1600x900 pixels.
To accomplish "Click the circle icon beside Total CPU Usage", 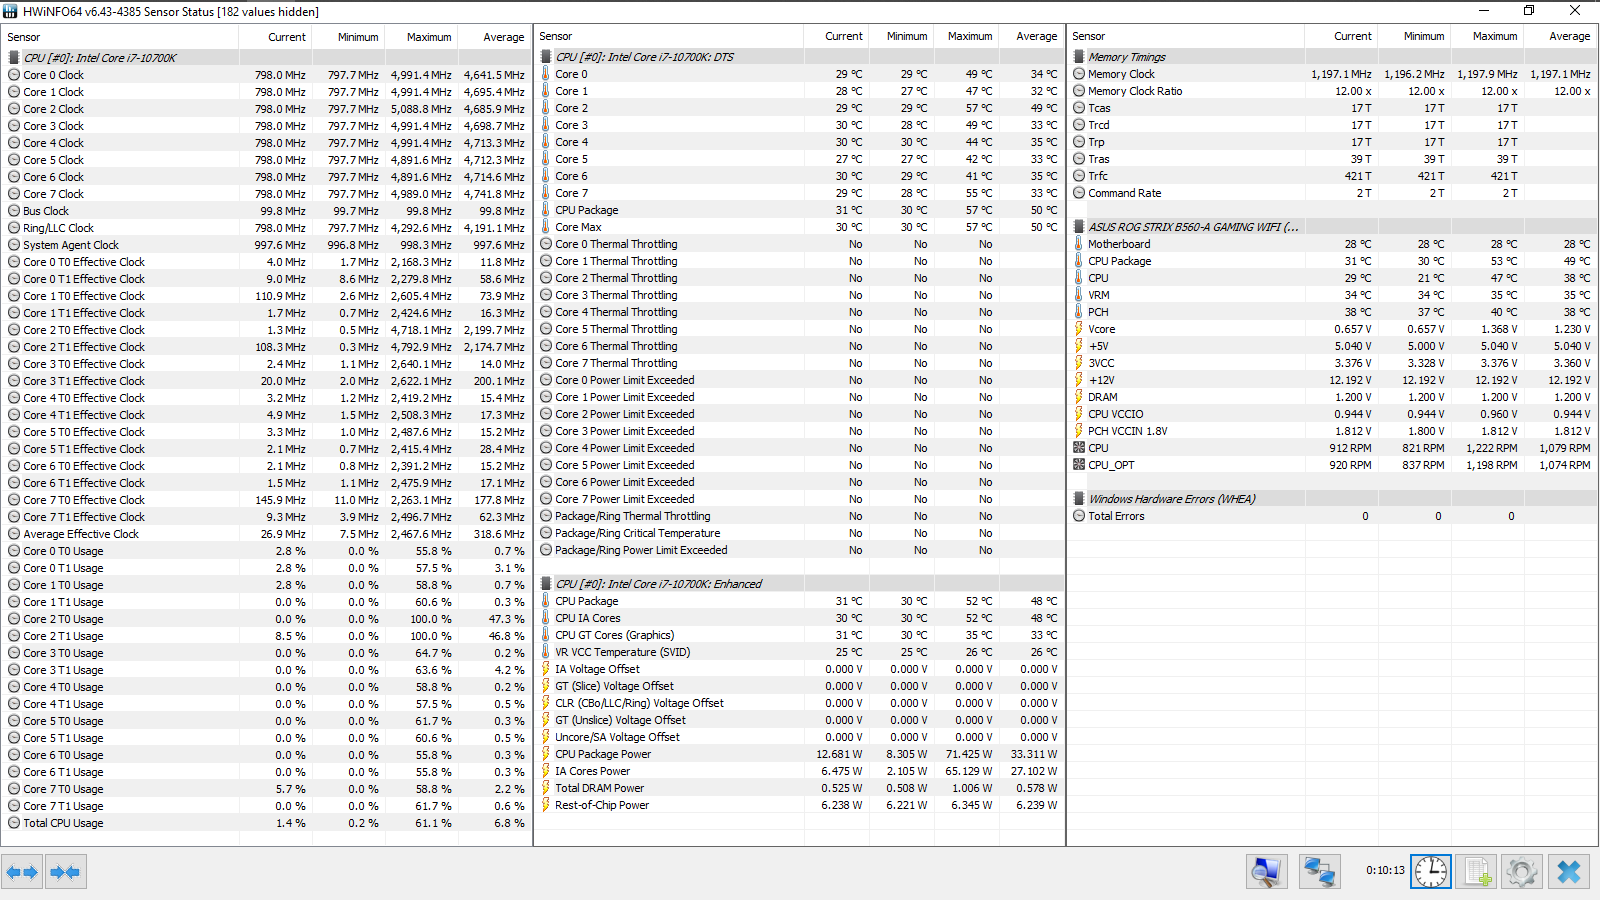I will coord(14,823).
